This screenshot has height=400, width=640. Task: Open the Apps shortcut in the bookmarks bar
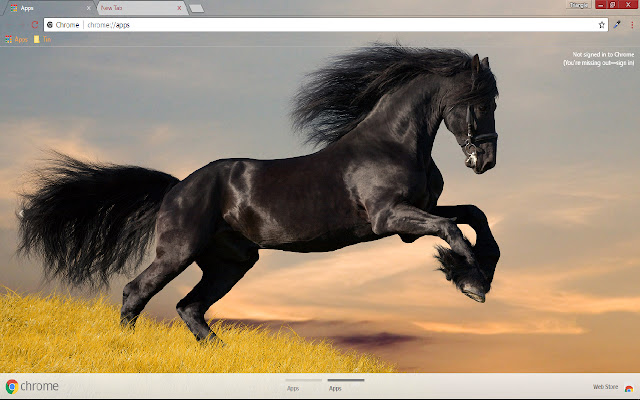(x=16, y=40)
